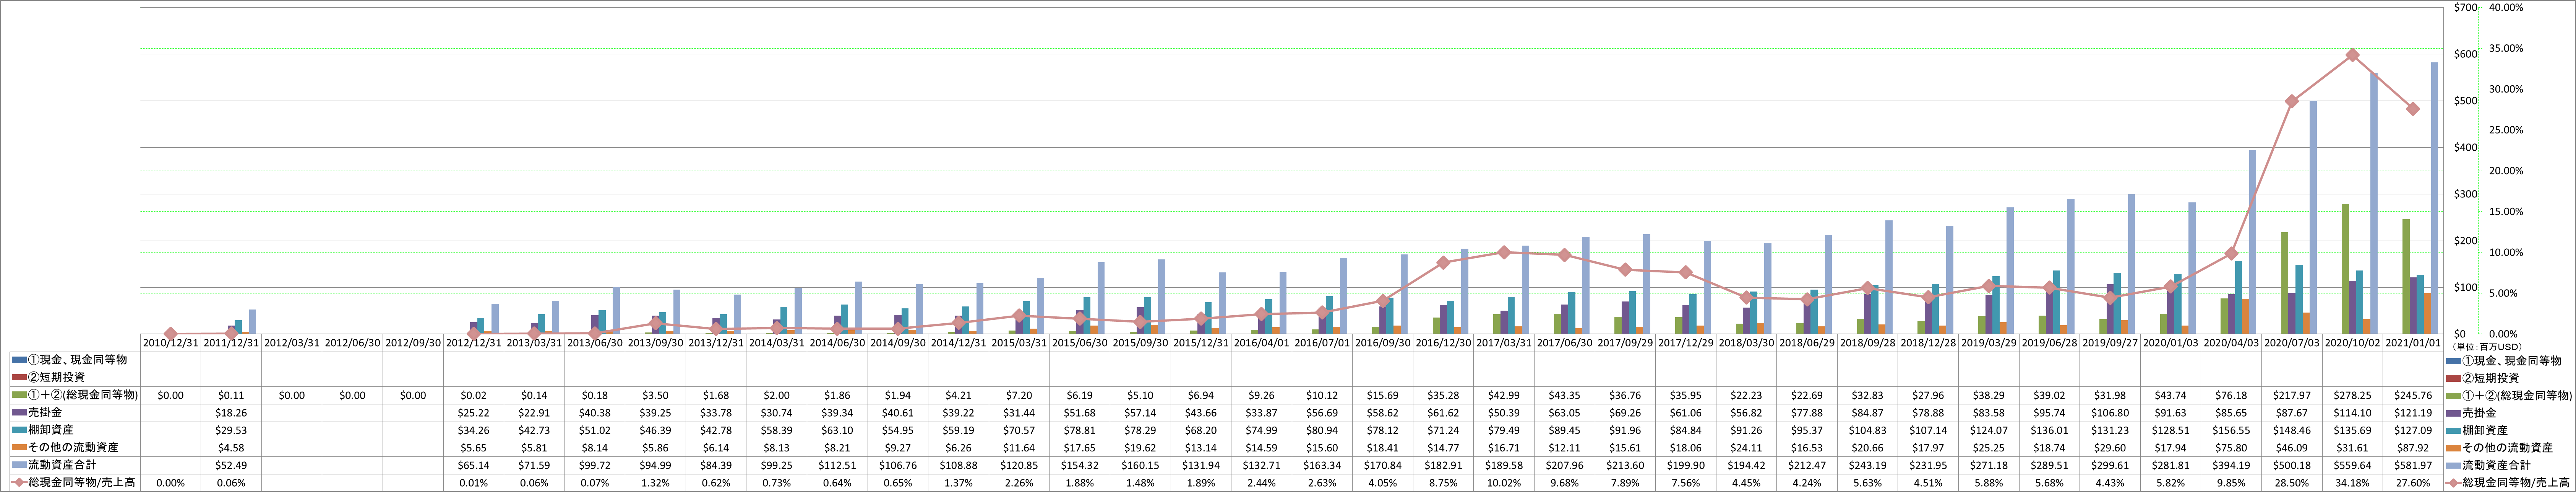Image resolution: width=2576 pixels, height=492 pixels.
Task: Click the cell showing $35.28
Action: tap(1443, 395)
